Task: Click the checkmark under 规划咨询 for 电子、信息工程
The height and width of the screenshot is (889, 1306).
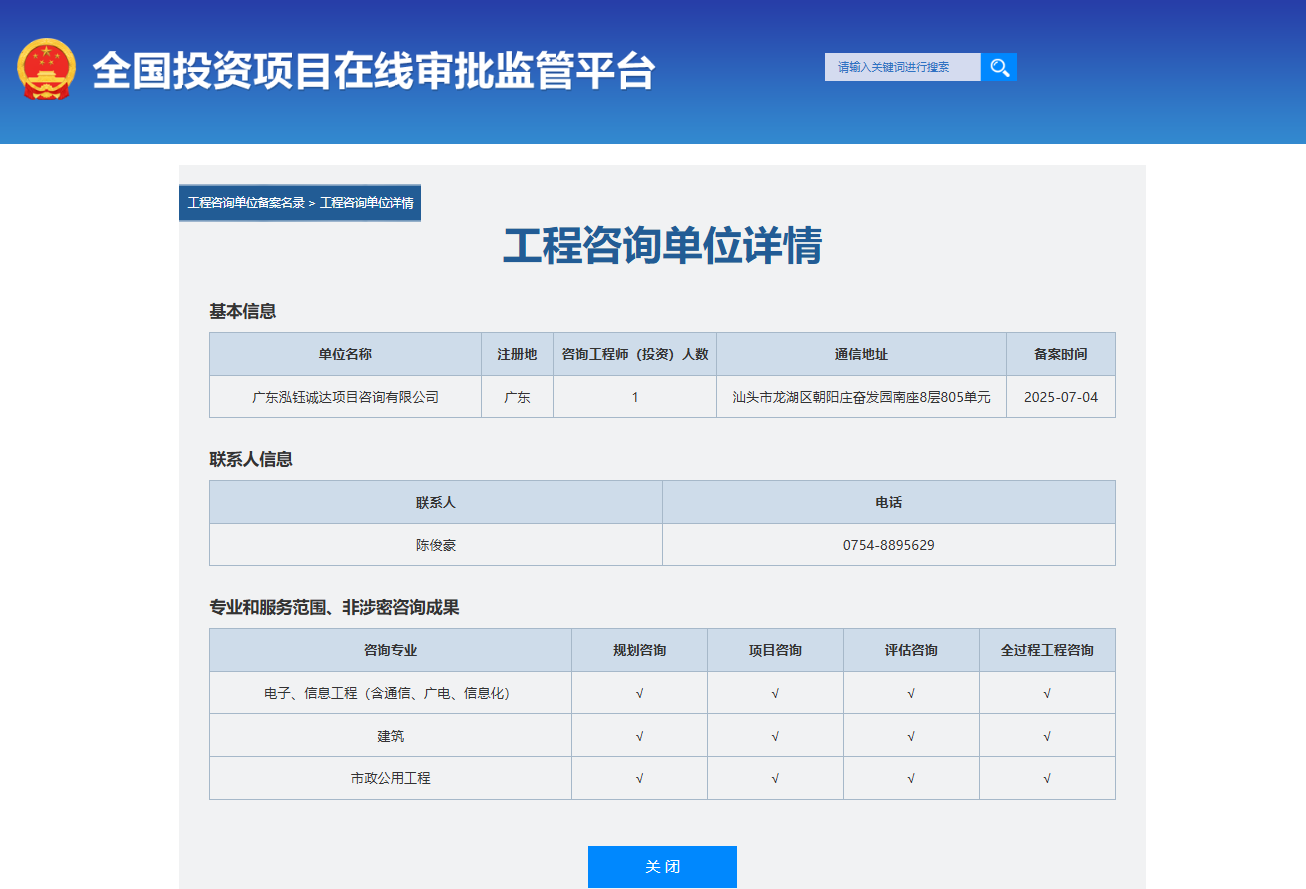Action: tap(639, 691)
